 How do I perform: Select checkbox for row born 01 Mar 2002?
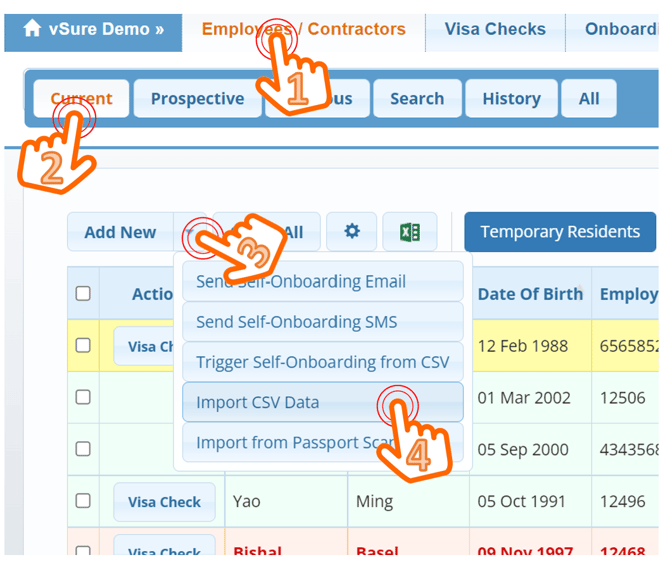click(83, 398)
